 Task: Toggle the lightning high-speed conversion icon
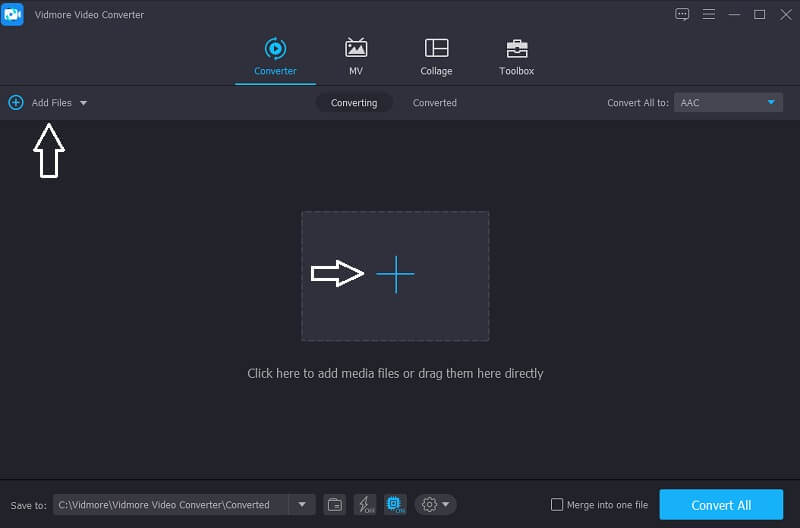click(364, 505)
